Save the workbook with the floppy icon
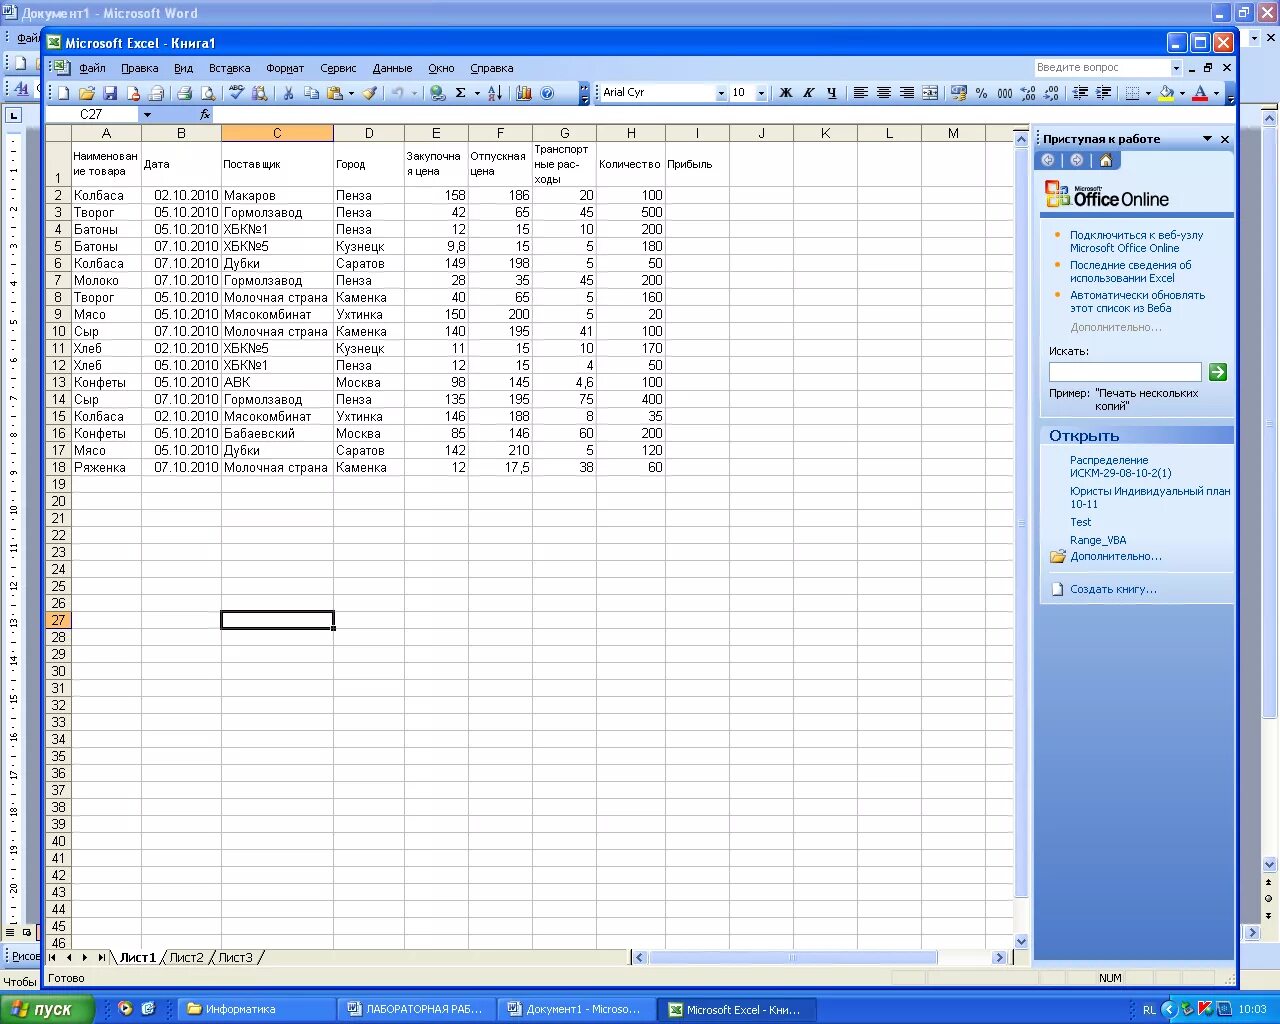 point(110,93)
